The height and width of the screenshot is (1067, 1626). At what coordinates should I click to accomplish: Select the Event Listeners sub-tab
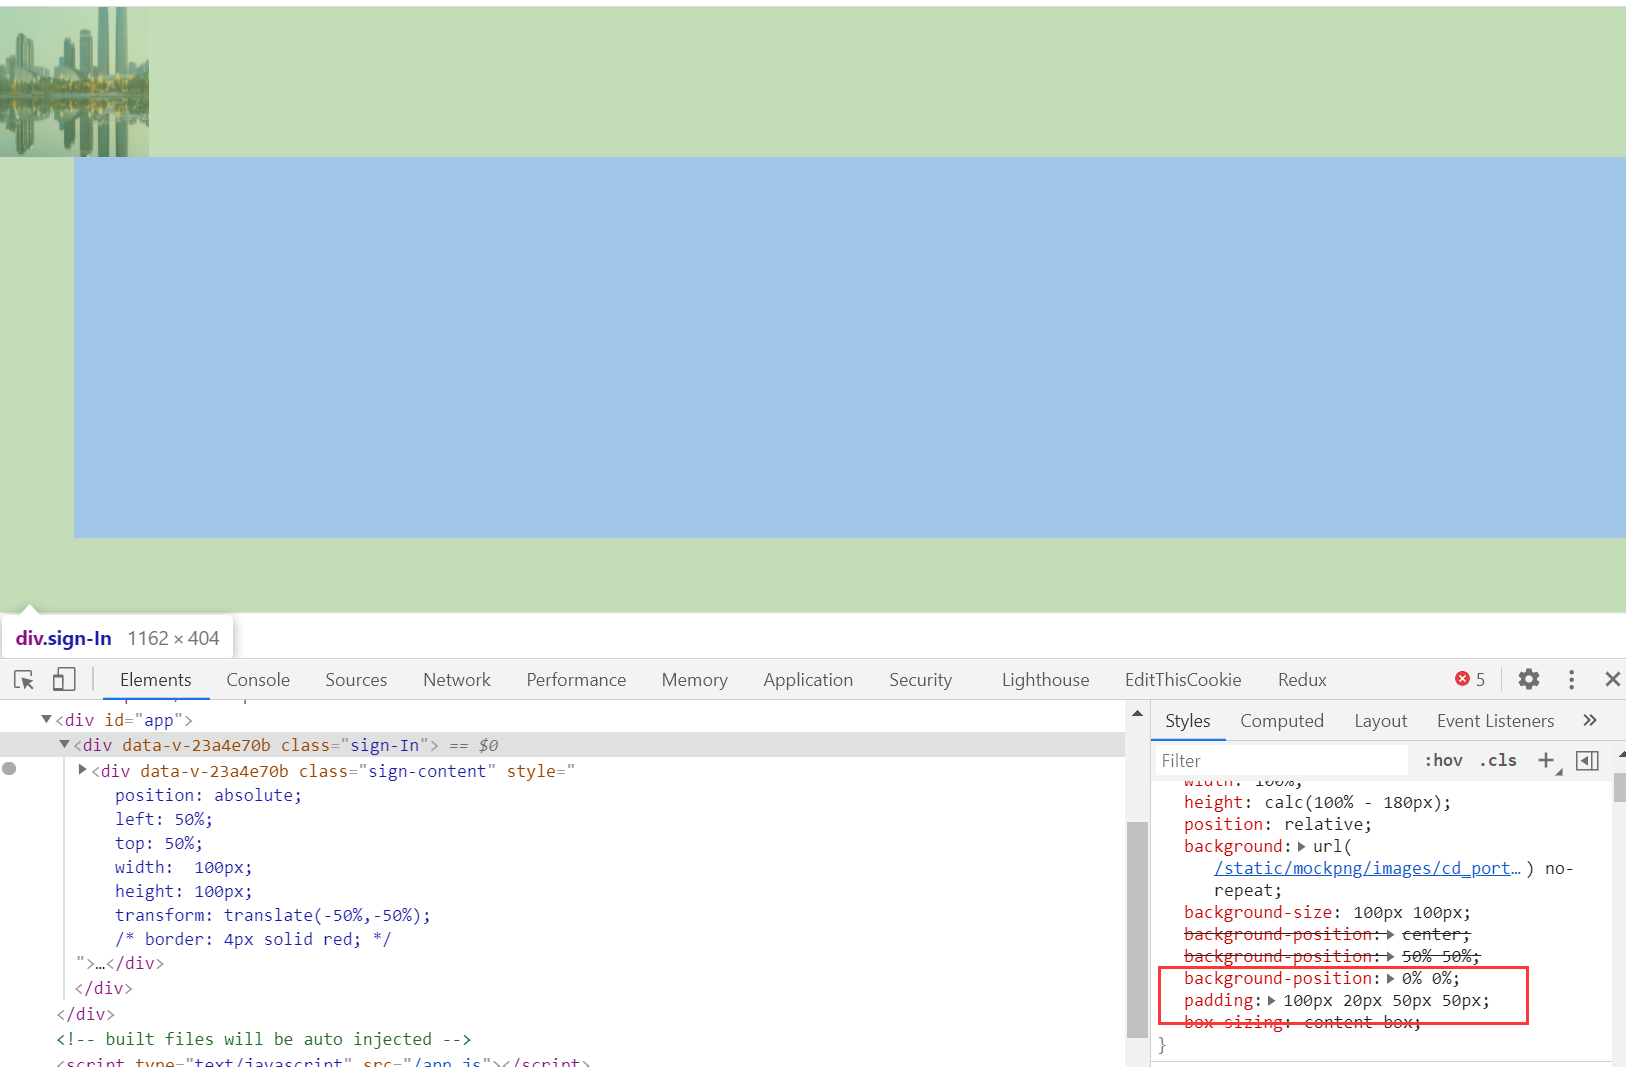[1495, 721]
